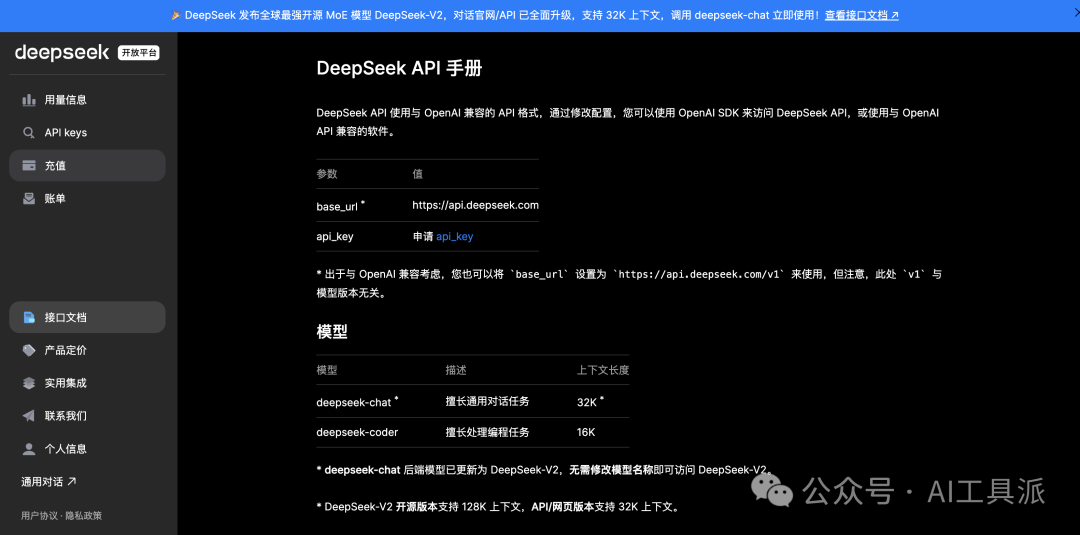
Task: Click the 参数 column header
Action: tap(327, 174)
